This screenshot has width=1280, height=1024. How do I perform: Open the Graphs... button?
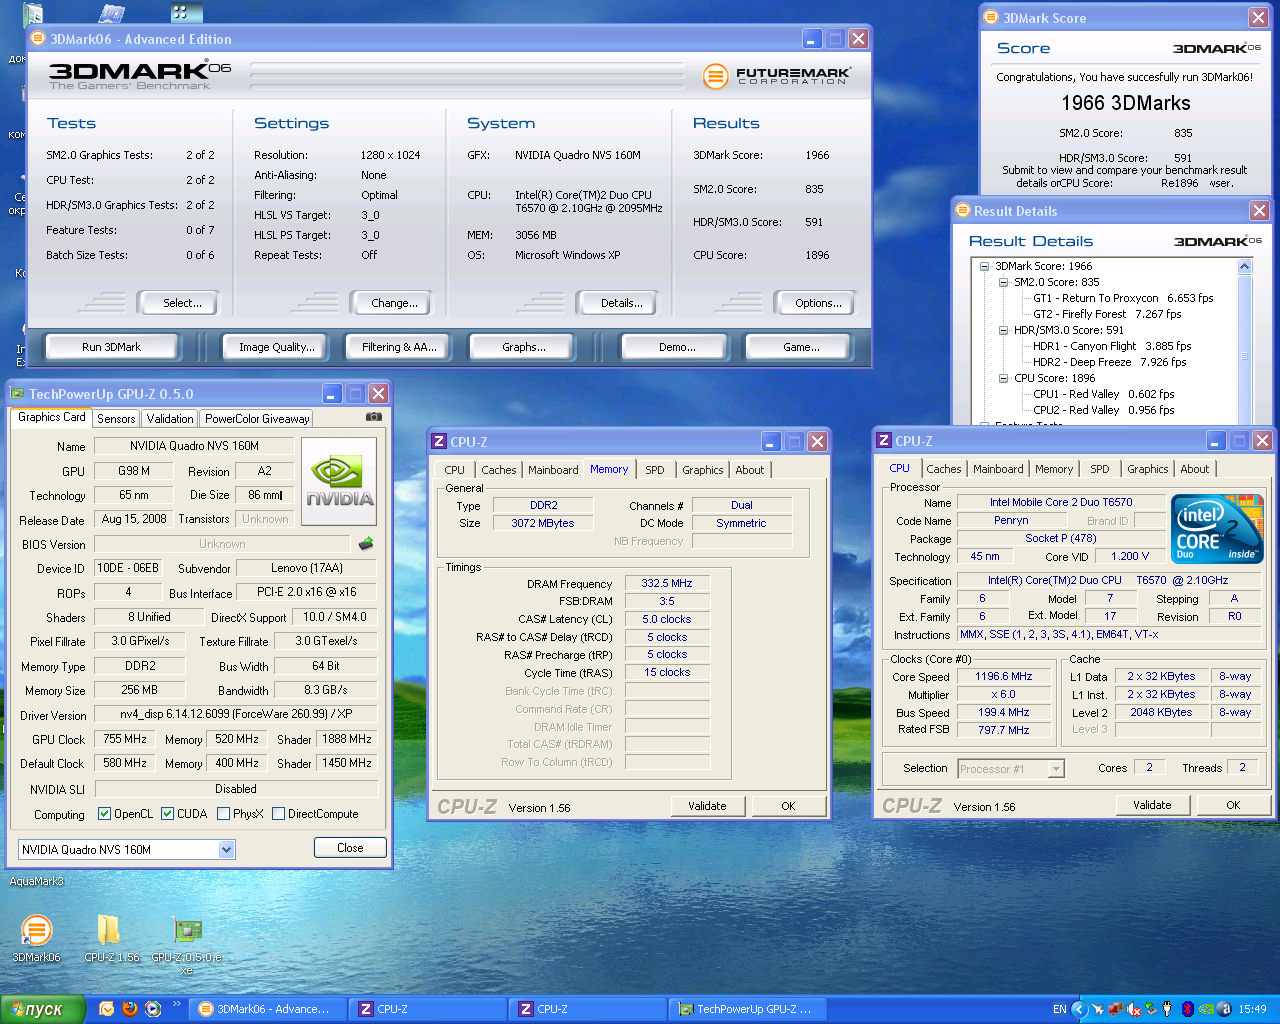coord(524,347)
